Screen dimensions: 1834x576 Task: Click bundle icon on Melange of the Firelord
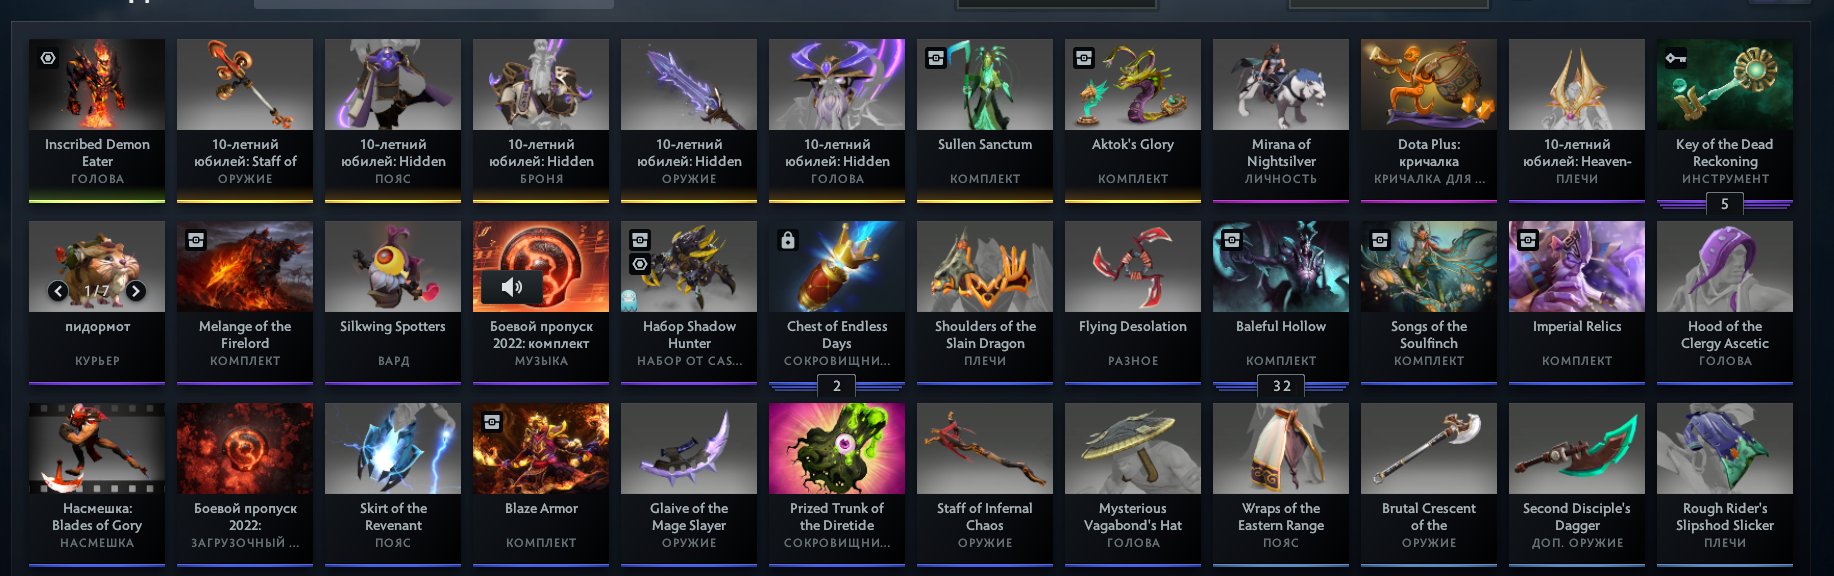[x=196, y=240]
